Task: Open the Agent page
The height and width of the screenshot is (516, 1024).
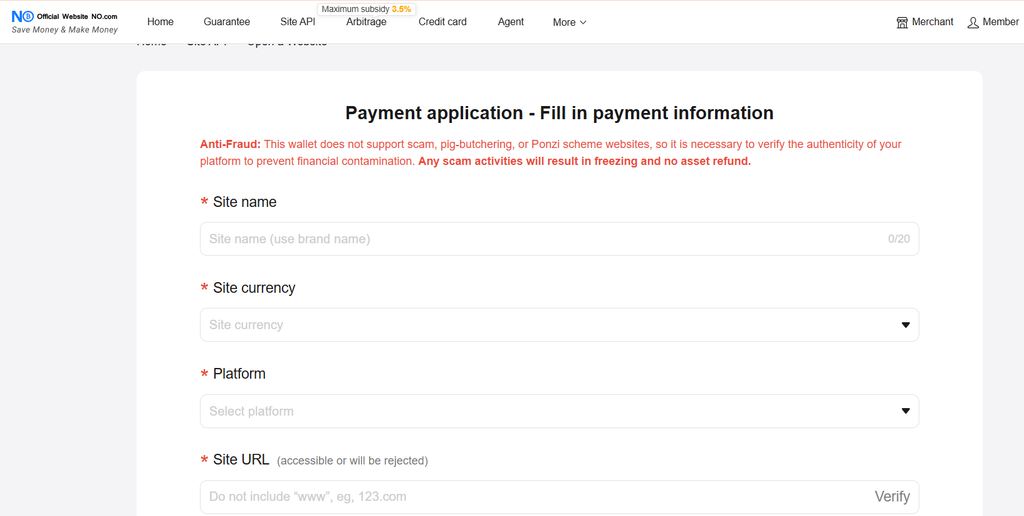Action: [x=511, y=22]
